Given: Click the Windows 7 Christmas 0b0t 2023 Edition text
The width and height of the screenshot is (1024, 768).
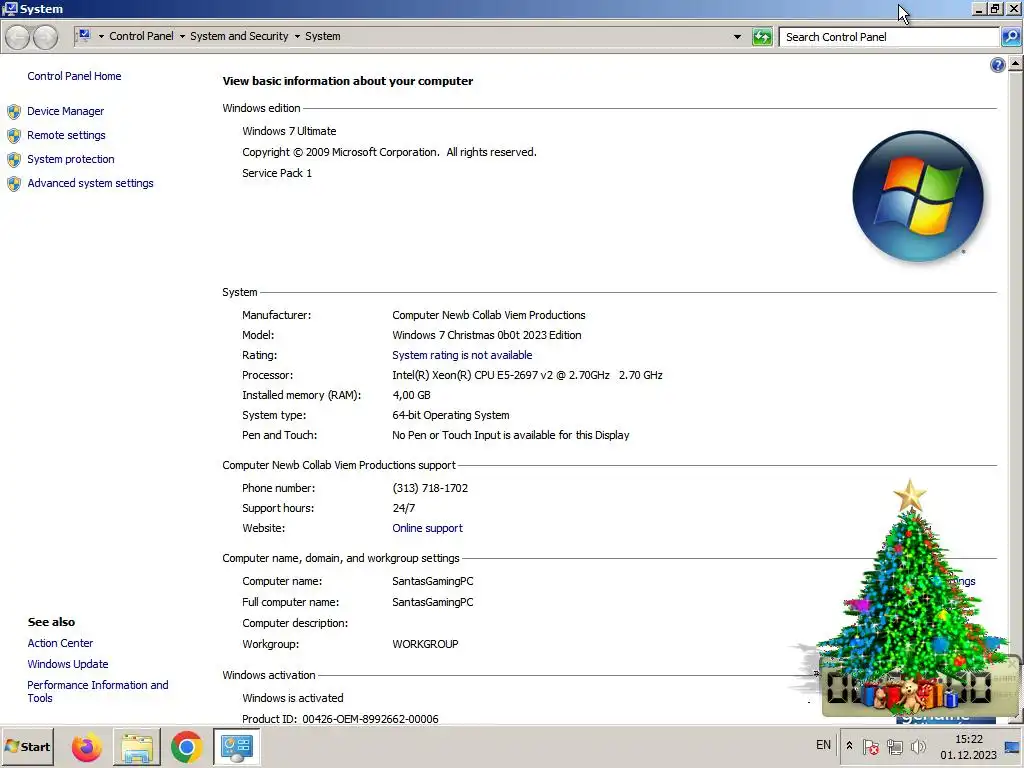Looking at the screenshot, I should tap(487, 335).
